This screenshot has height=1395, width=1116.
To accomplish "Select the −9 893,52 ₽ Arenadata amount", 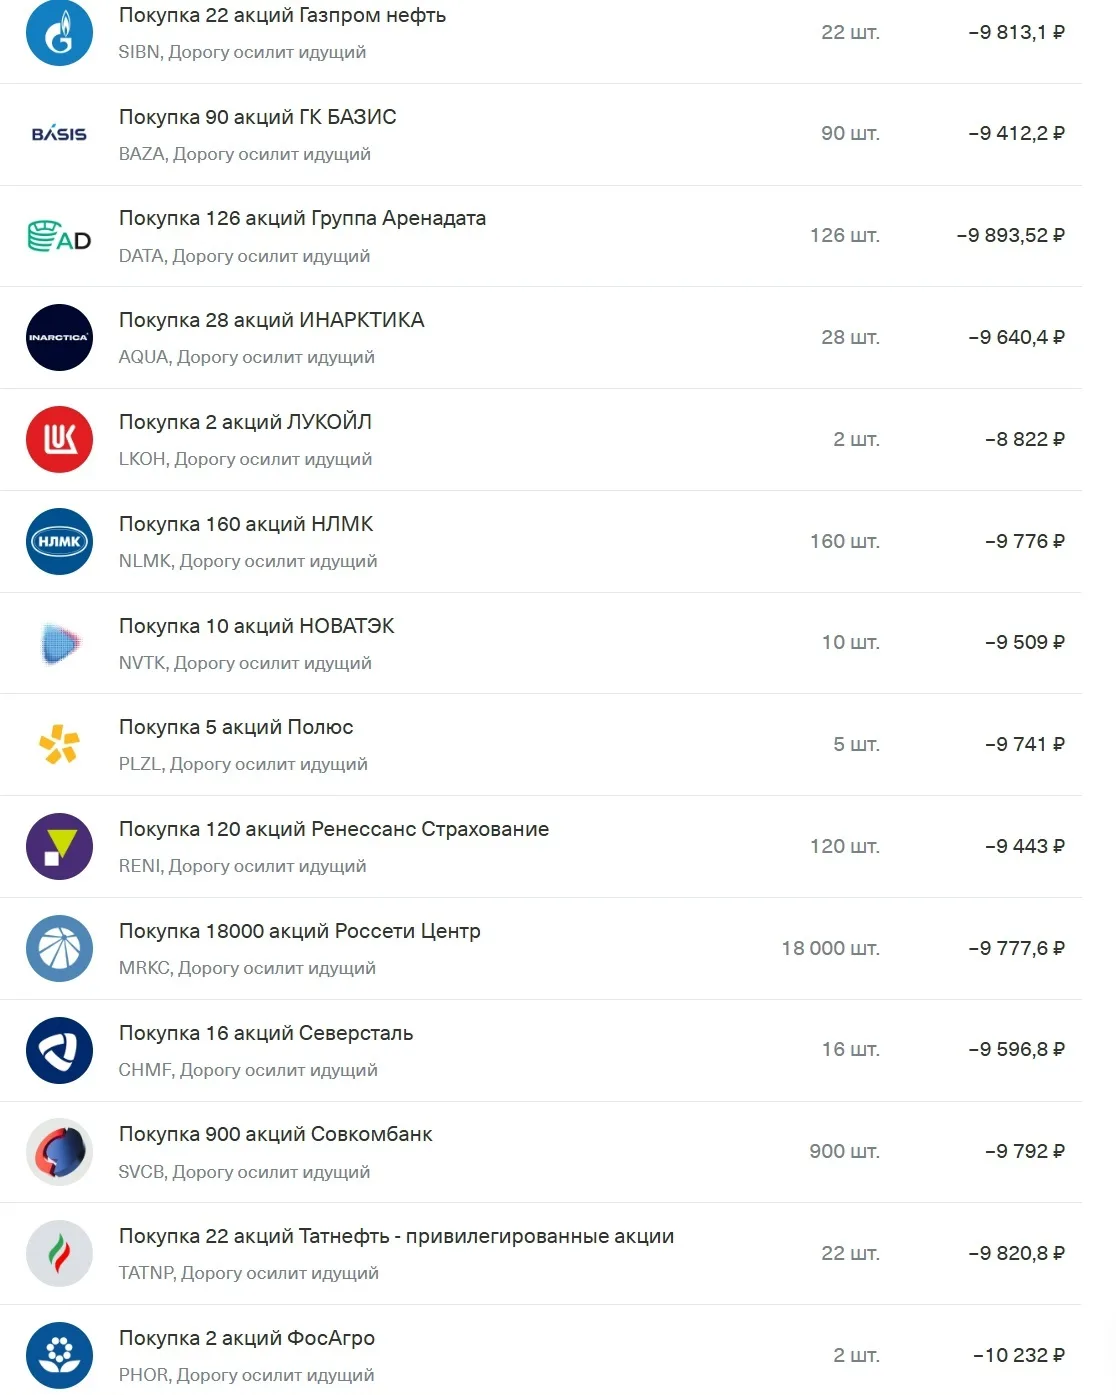I will [1010, 236].
